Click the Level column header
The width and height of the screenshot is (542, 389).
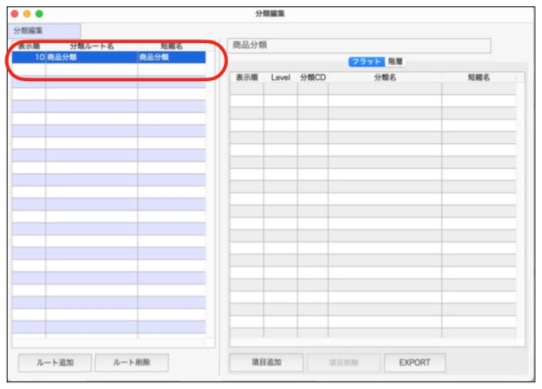(280, 77)
